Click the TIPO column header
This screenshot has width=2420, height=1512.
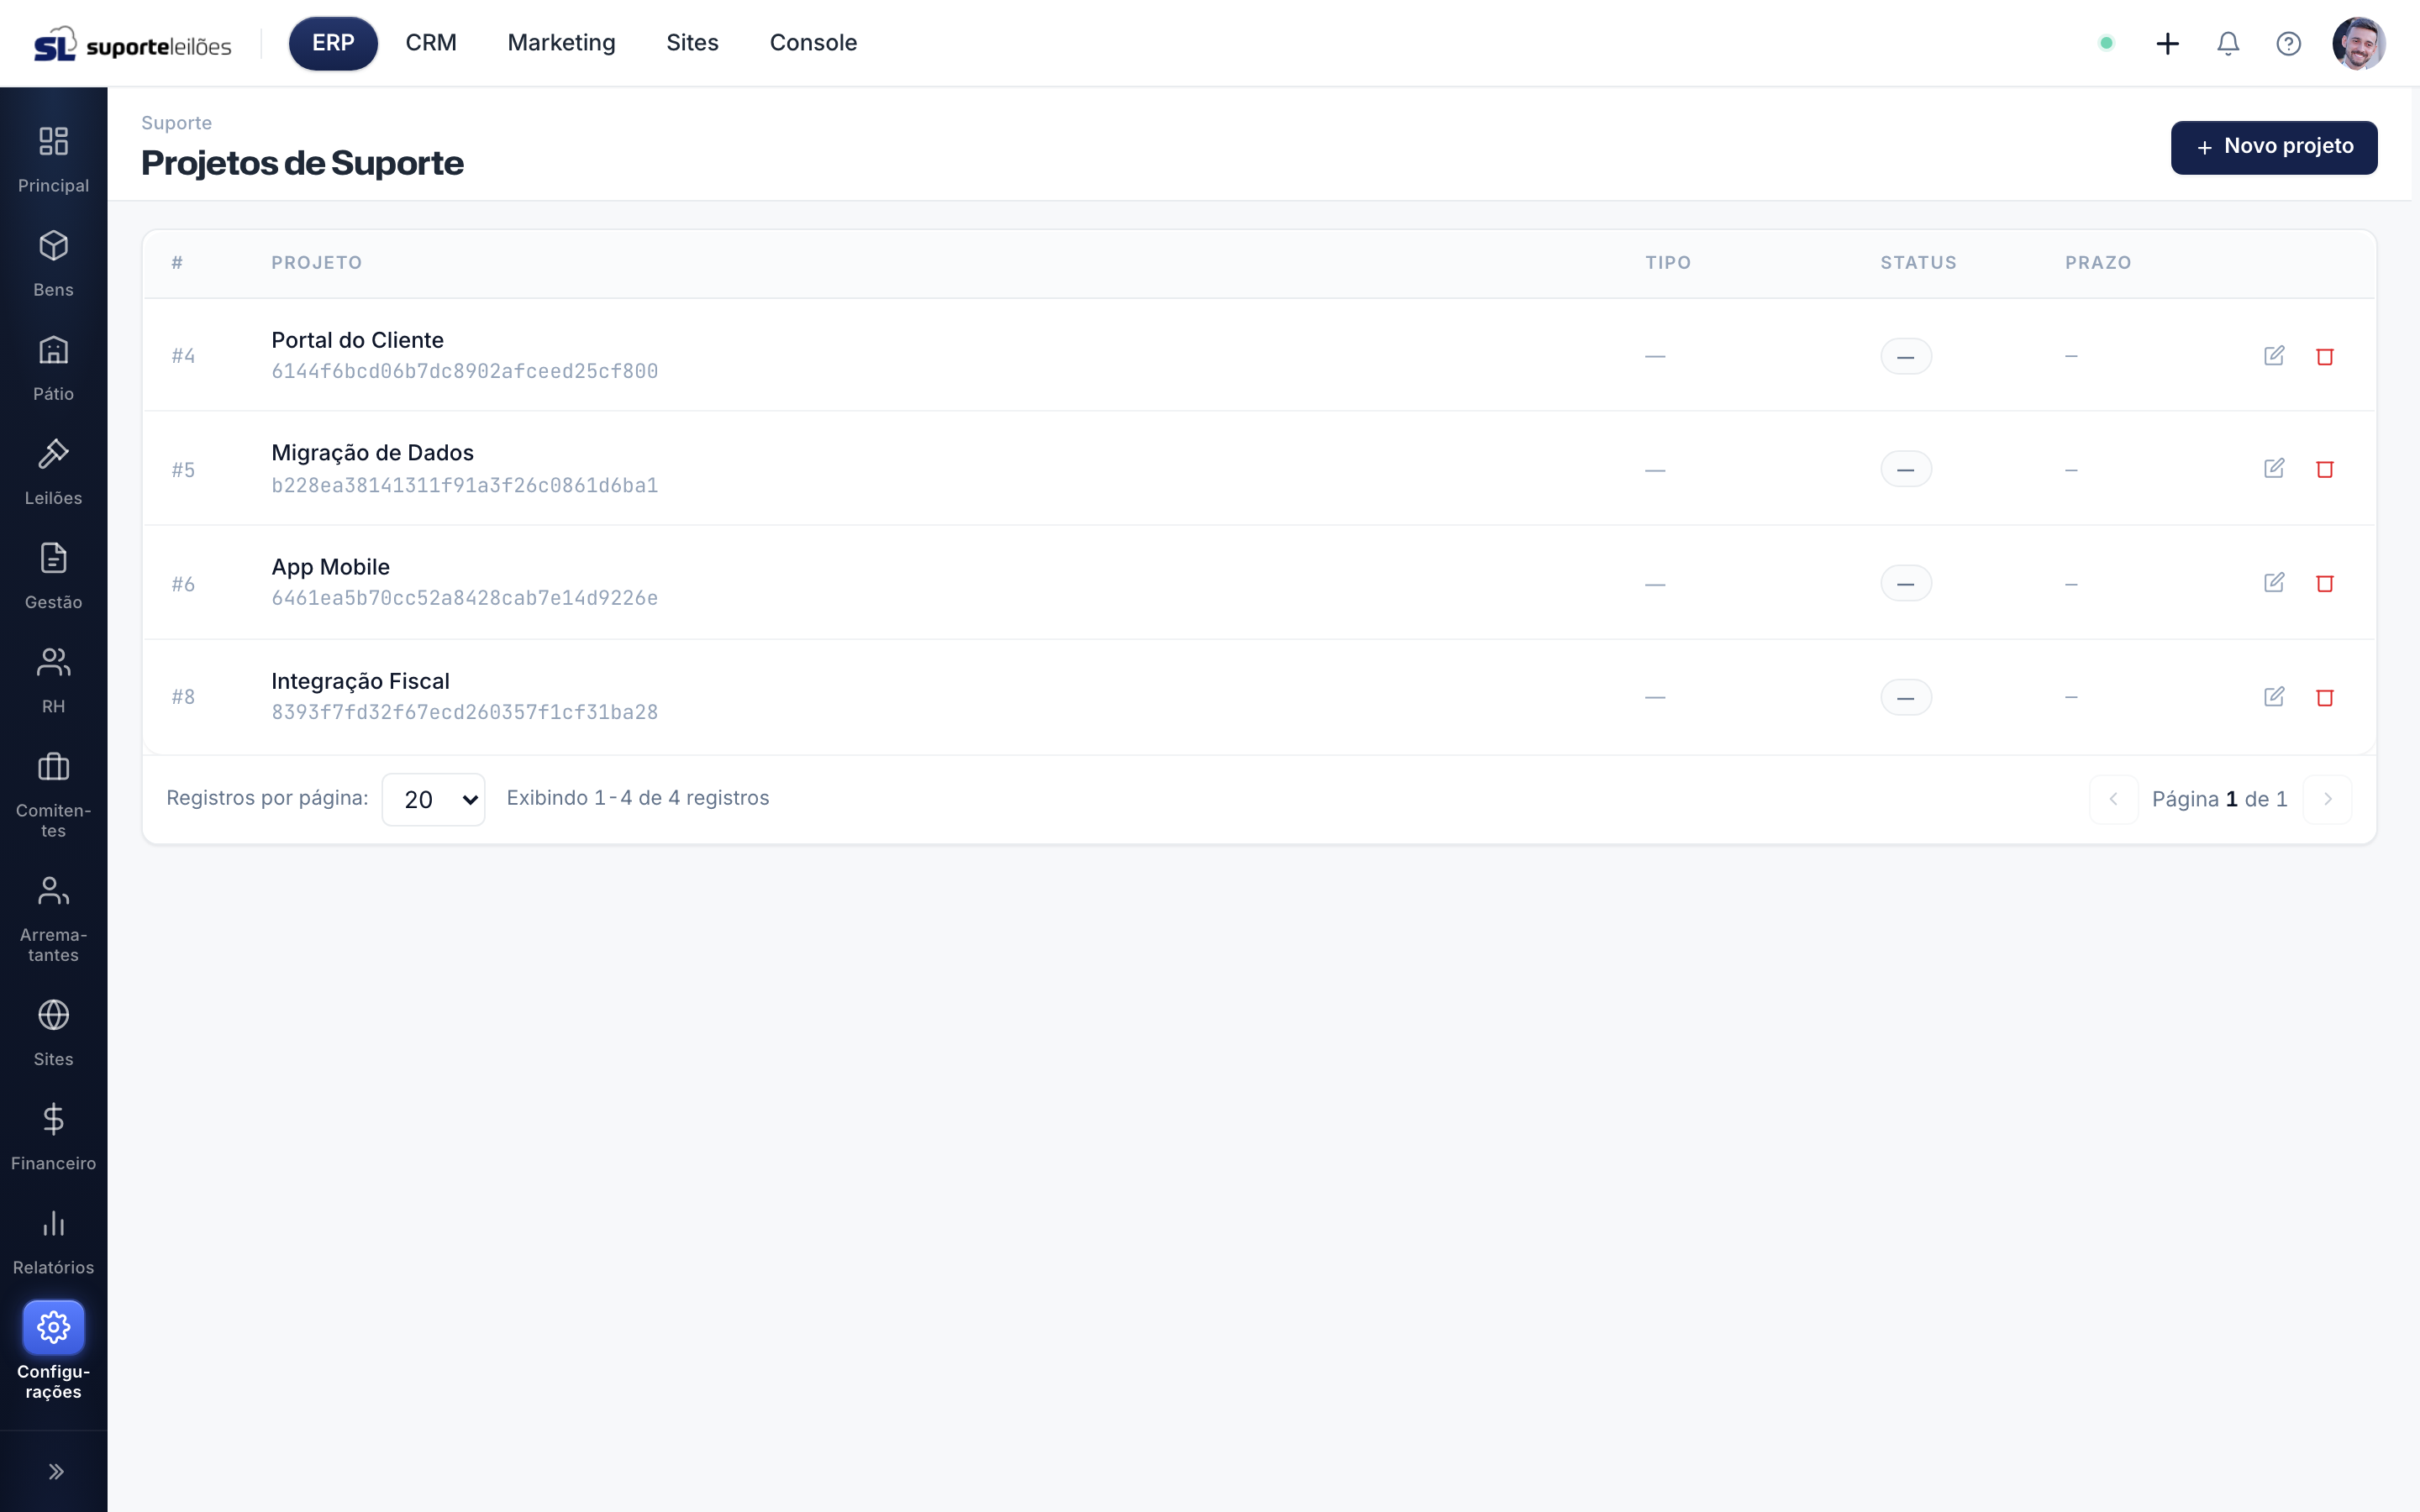pyautogui.click(x=1668, y=263)
